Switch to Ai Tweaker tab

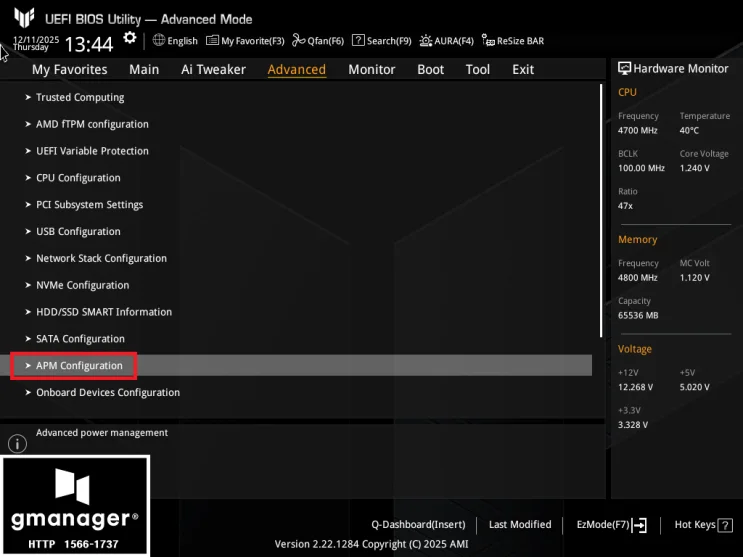click(213, 70)
